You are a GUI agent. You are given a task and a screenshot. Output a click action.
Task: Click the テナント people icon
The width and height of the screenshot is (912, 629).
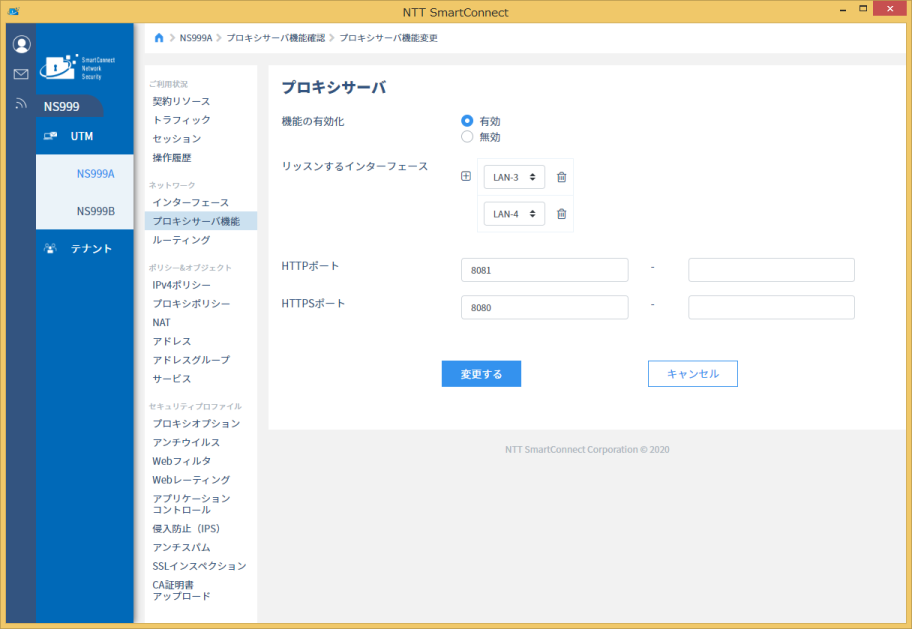pyautogui.click(x=51, y=248)
